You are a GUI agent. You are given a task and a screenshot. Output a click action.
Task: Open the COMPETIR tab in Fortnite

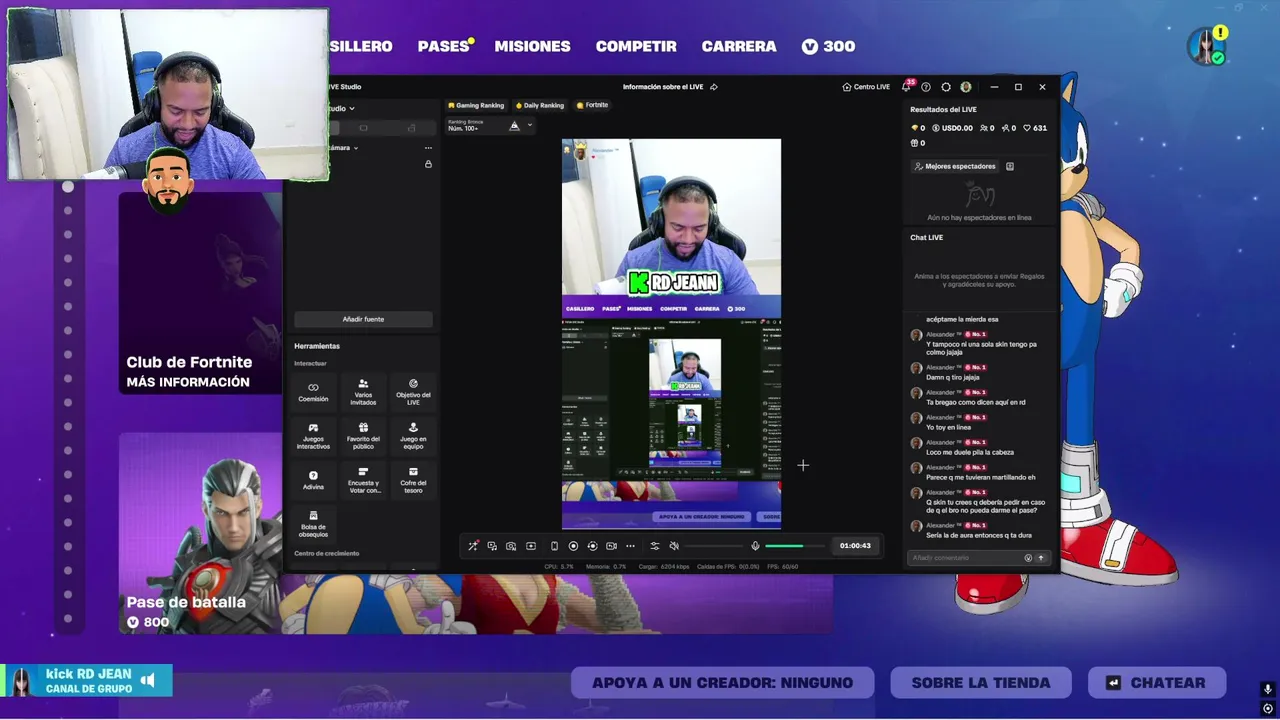(636, 46)
